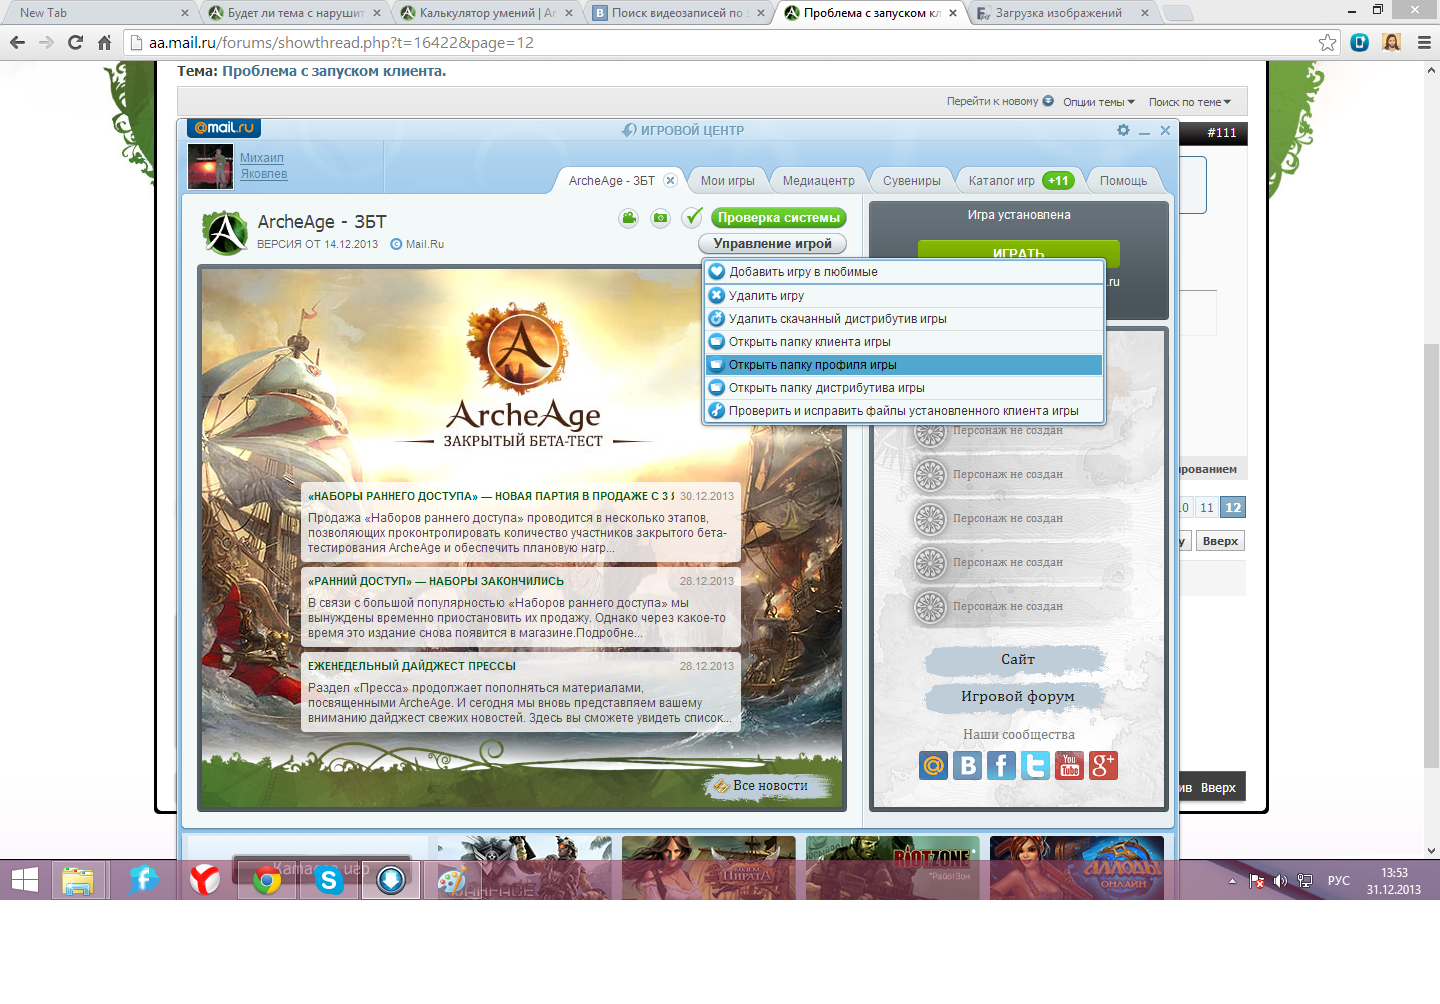Image resolution: width=1440 pixels, height=1004 pixels.
Task: Click the forum Вверх button near pagination
Action: (x=1220, y=541)
